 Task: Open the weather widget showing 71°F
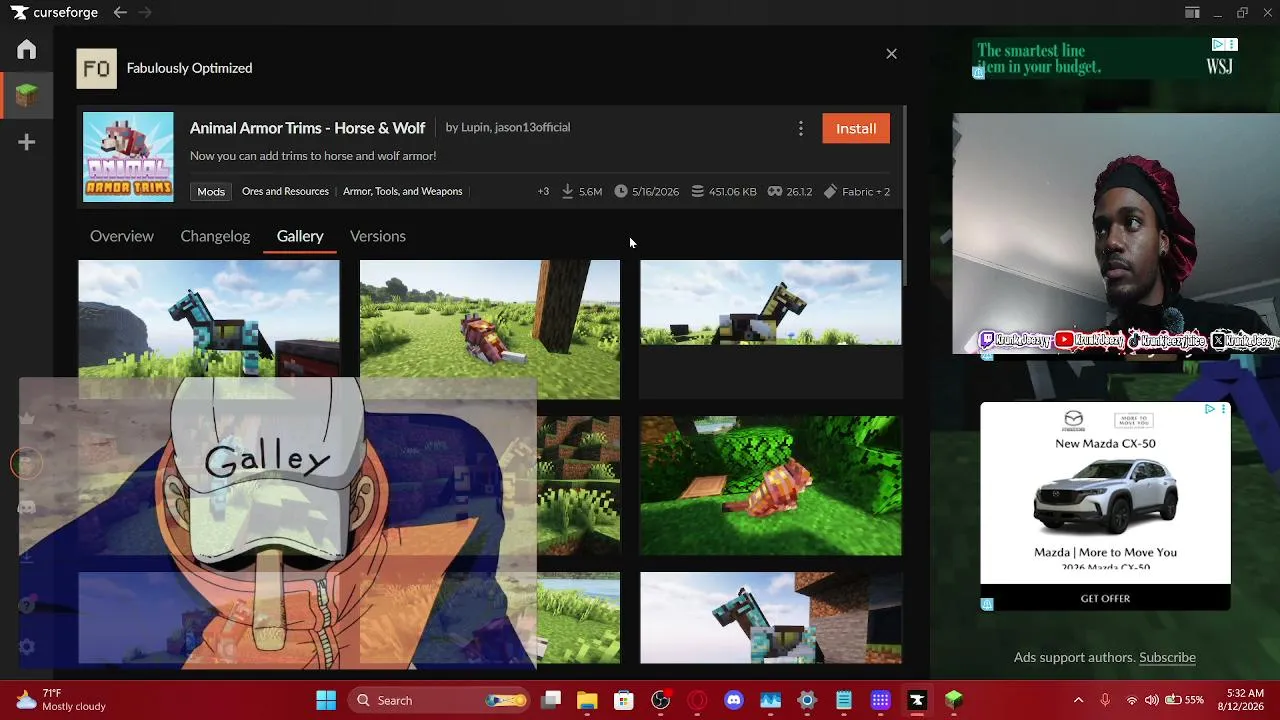click(x=62, y=700)
